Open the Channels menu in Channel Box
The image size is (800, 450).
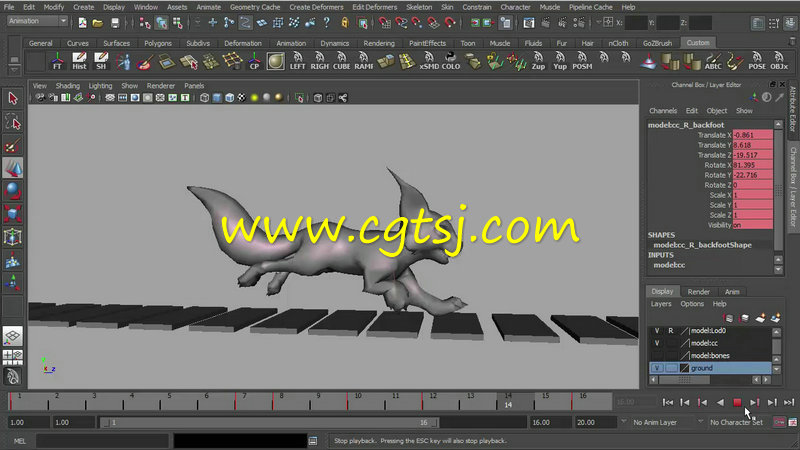(x=663, y=111)
